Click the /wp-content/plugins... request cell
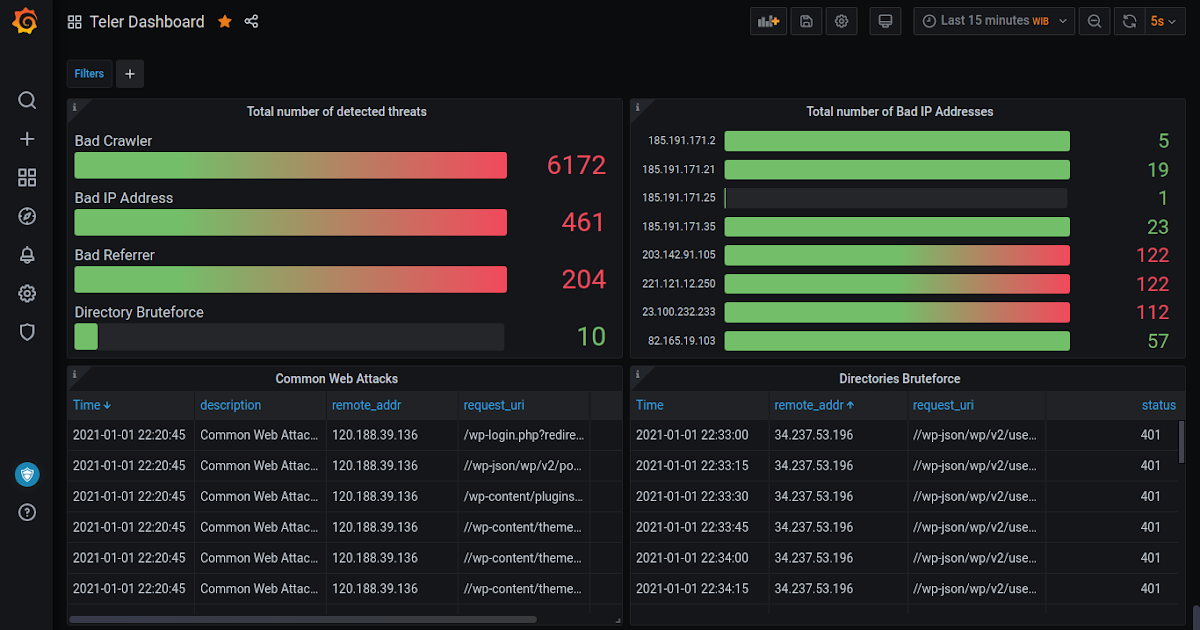The image size is (1200, 630). [525, 496]
